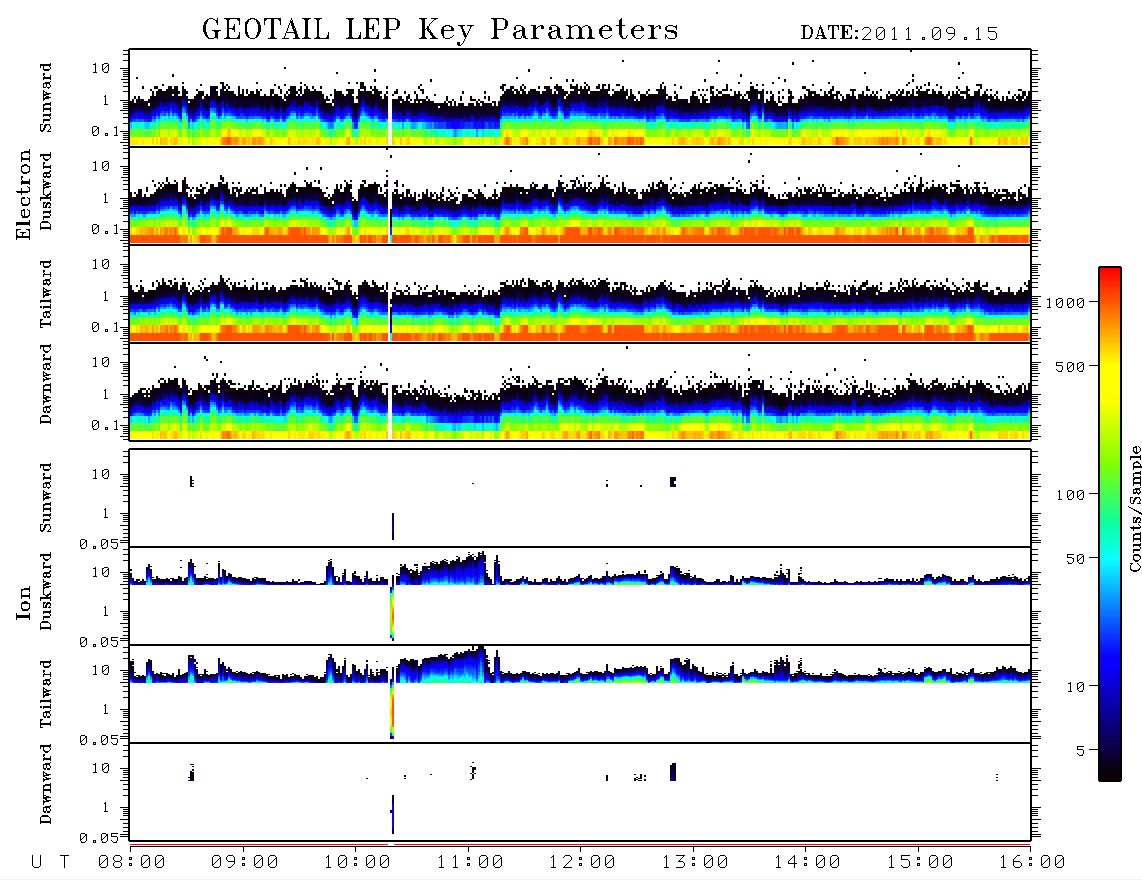Click the '0.05' tick of Ion Dawnward panel
This screenshot has height=880, width=1142.
(99, 838)
